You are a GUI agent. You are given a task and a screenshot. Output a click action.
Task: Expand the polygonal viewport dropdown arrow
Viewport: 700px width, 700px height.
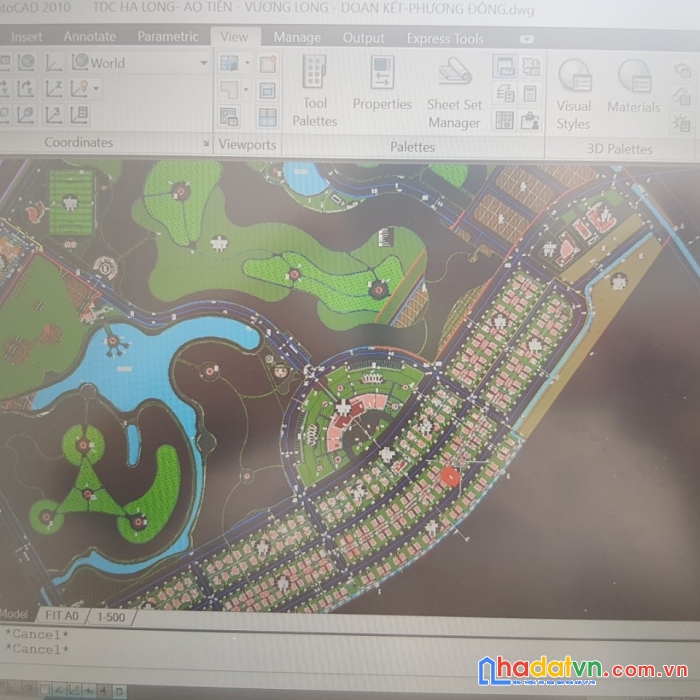pyautogui.click(x=246, y=90)
